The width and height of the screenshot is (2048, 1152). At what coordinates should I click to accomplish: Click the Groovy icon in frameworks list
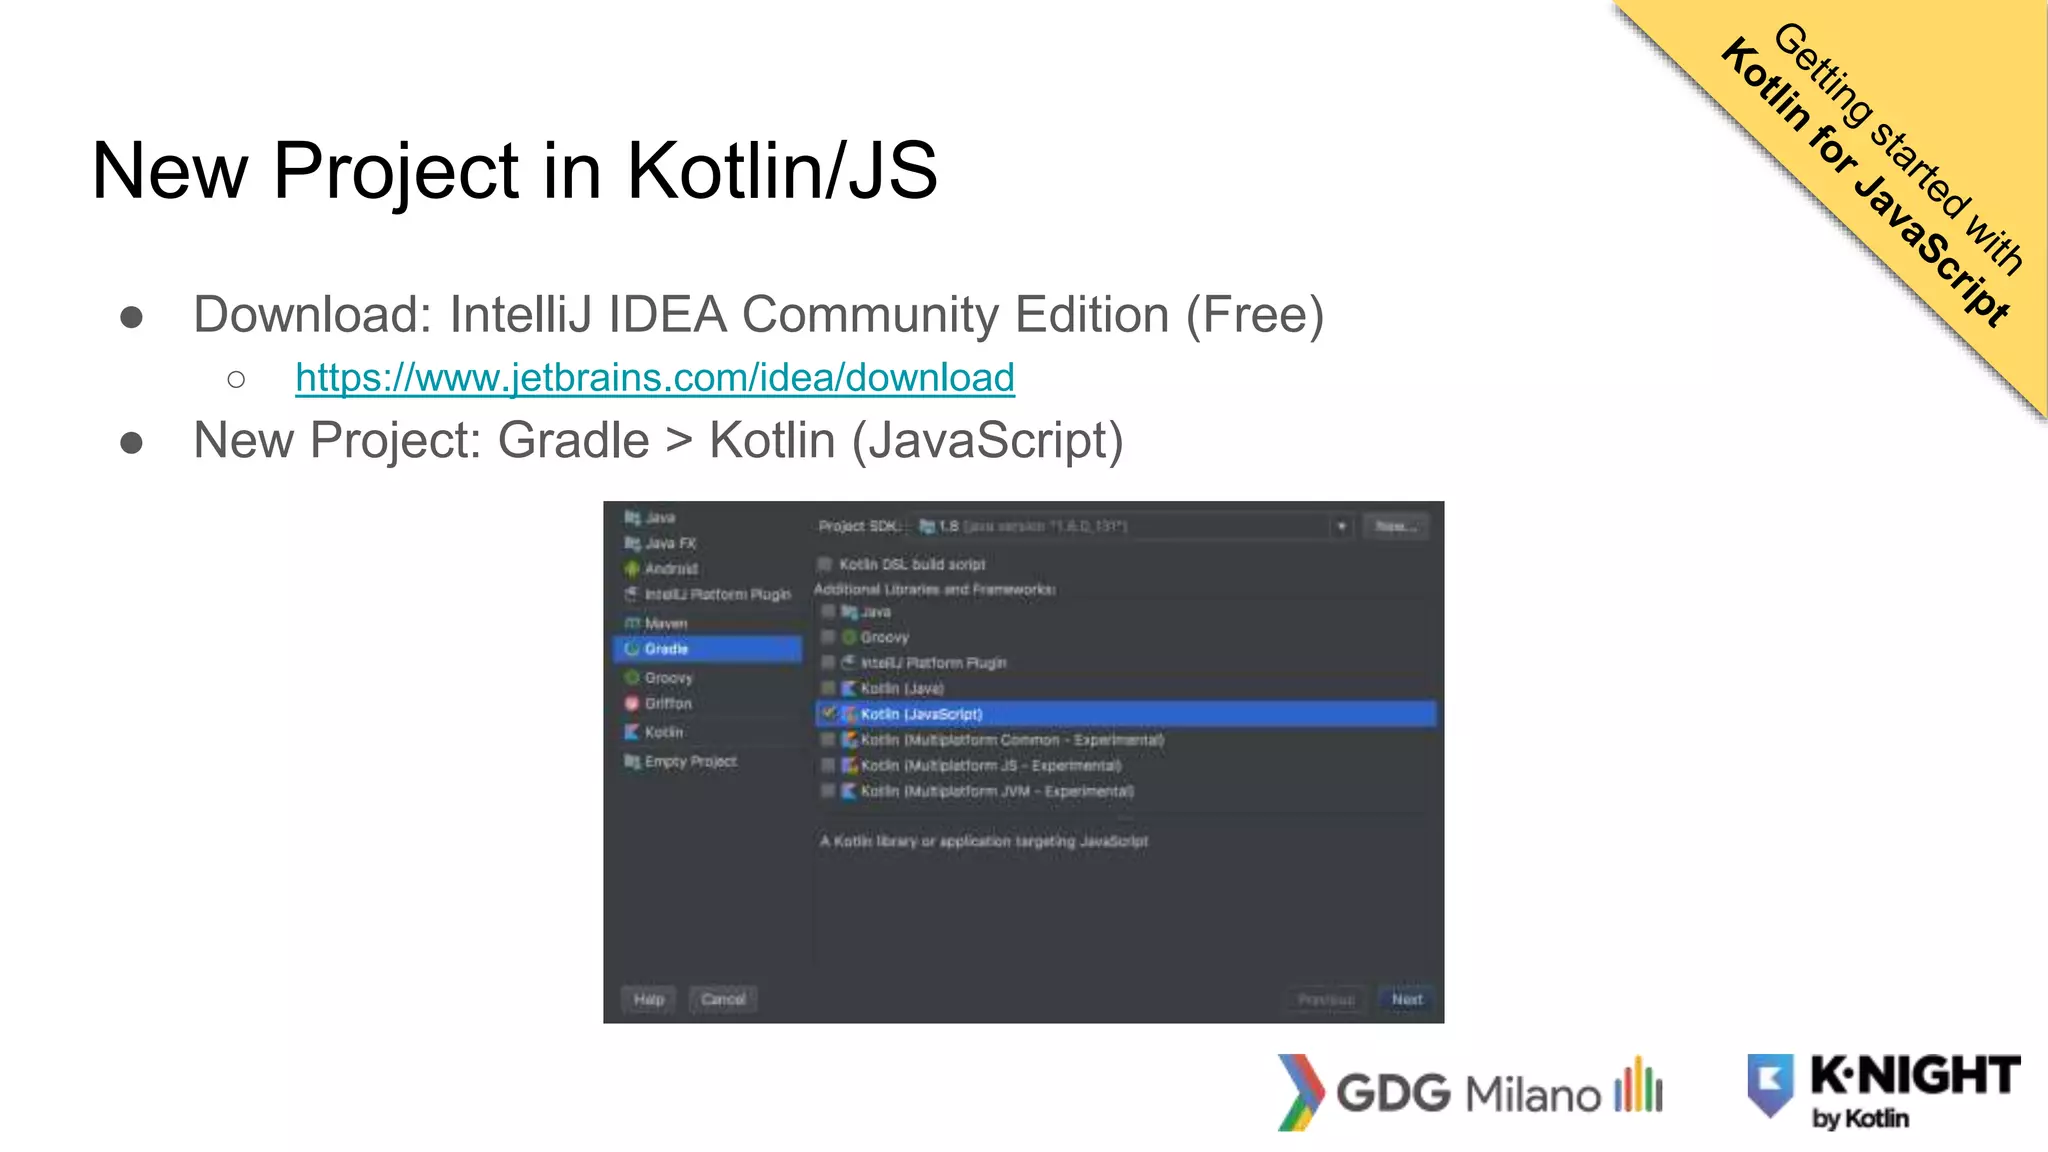point(849,637)
